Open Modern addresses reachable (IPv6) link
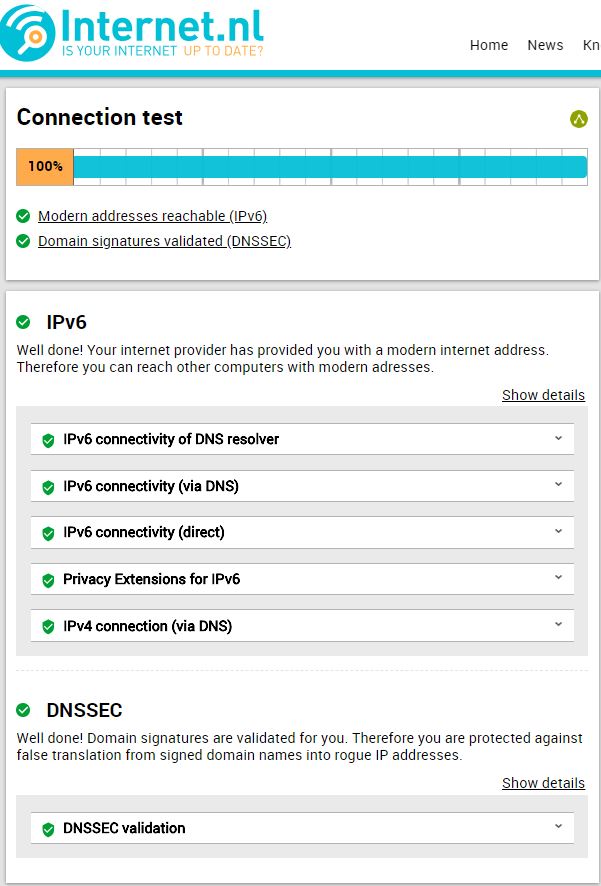 pos(153,216)
